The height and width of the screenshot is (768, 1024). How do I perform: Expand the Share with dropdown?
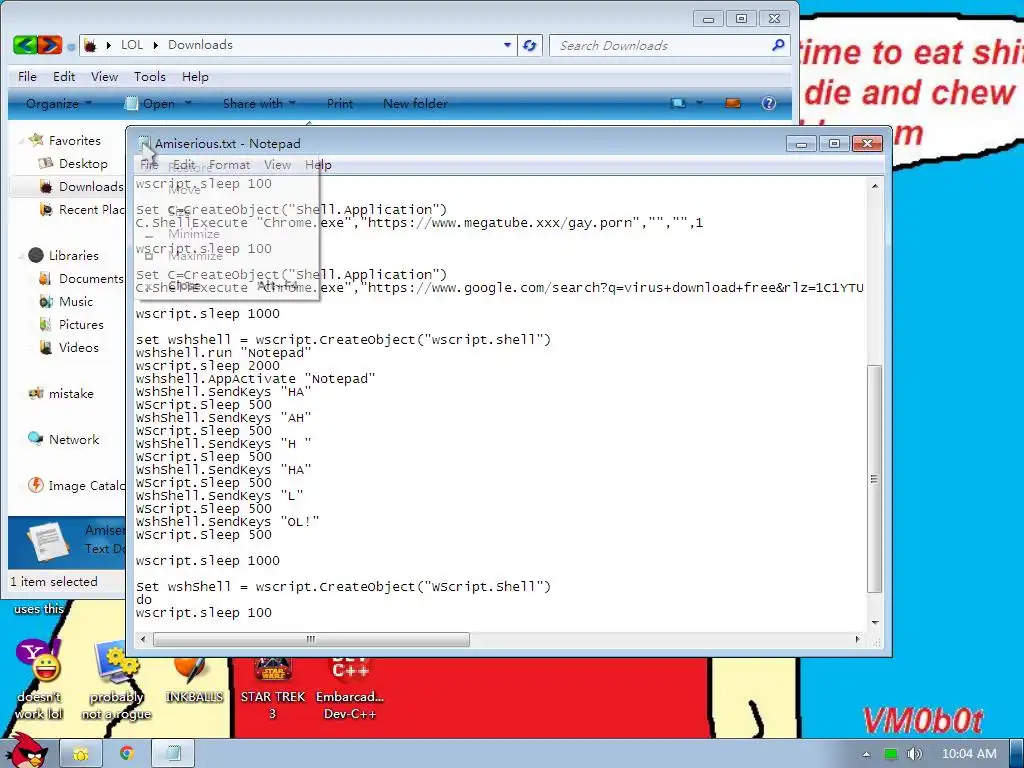pyautogui.click(x=259, y=103)
